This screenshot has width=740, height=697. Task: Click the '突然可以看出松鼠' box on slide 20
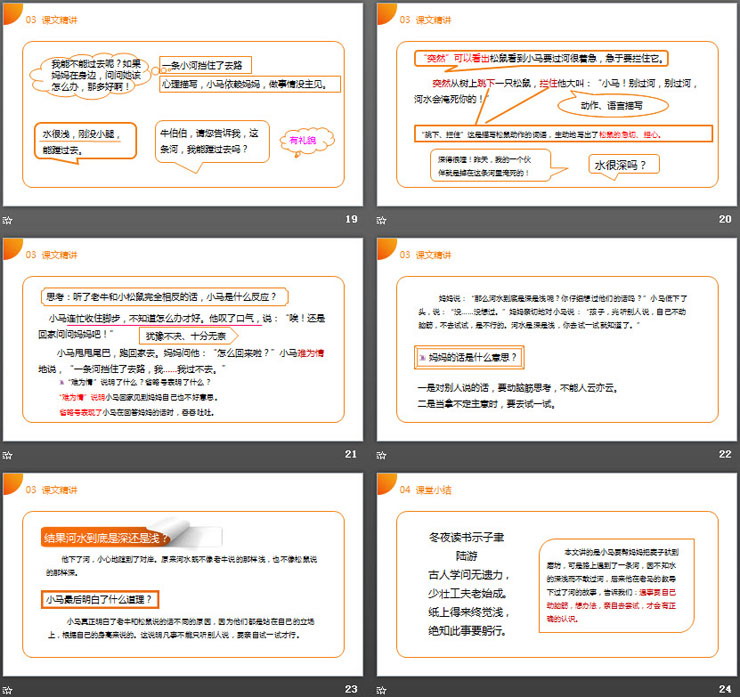[541, 59]
